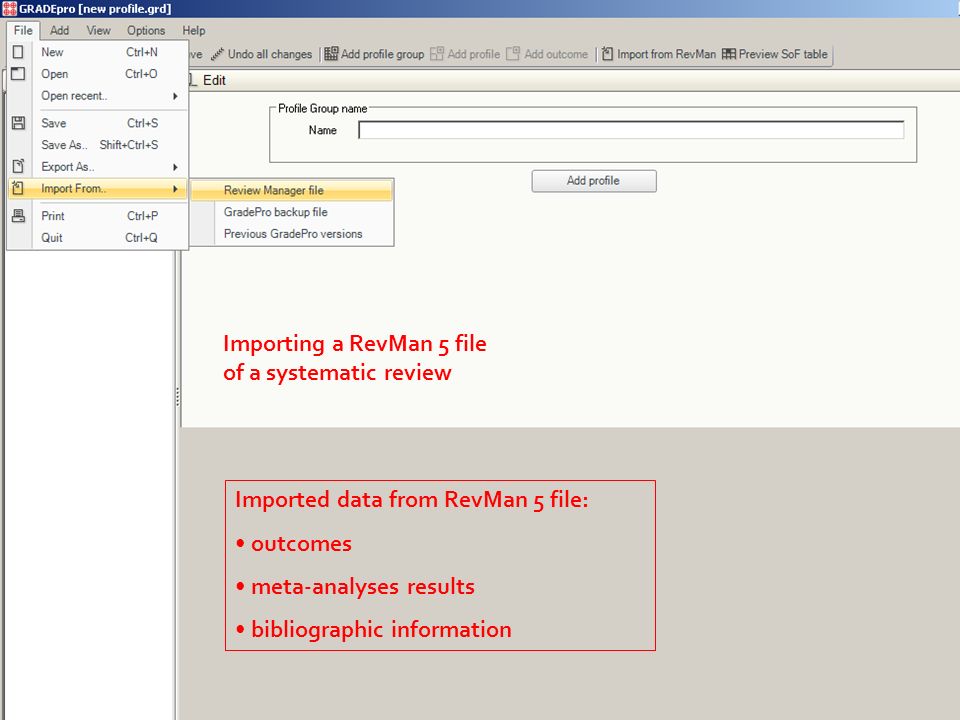
Task: Click the Add profile toolbar icon
Action: coord(437,54)
